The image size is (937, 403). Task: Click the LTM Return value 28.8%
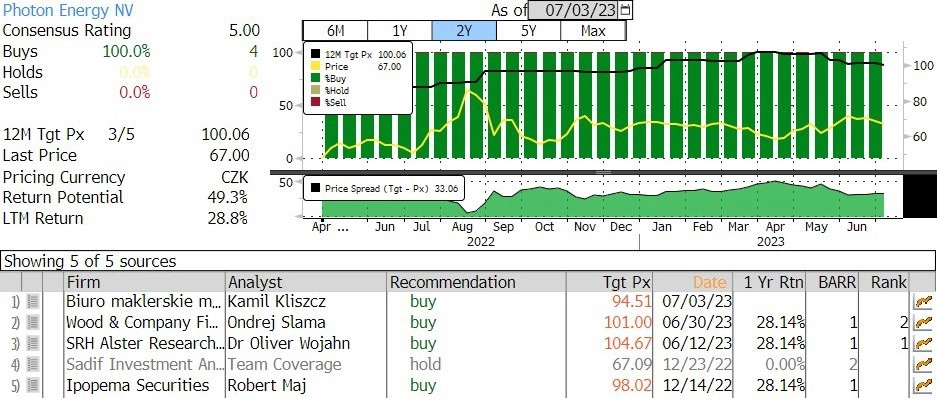coord(228,218)
